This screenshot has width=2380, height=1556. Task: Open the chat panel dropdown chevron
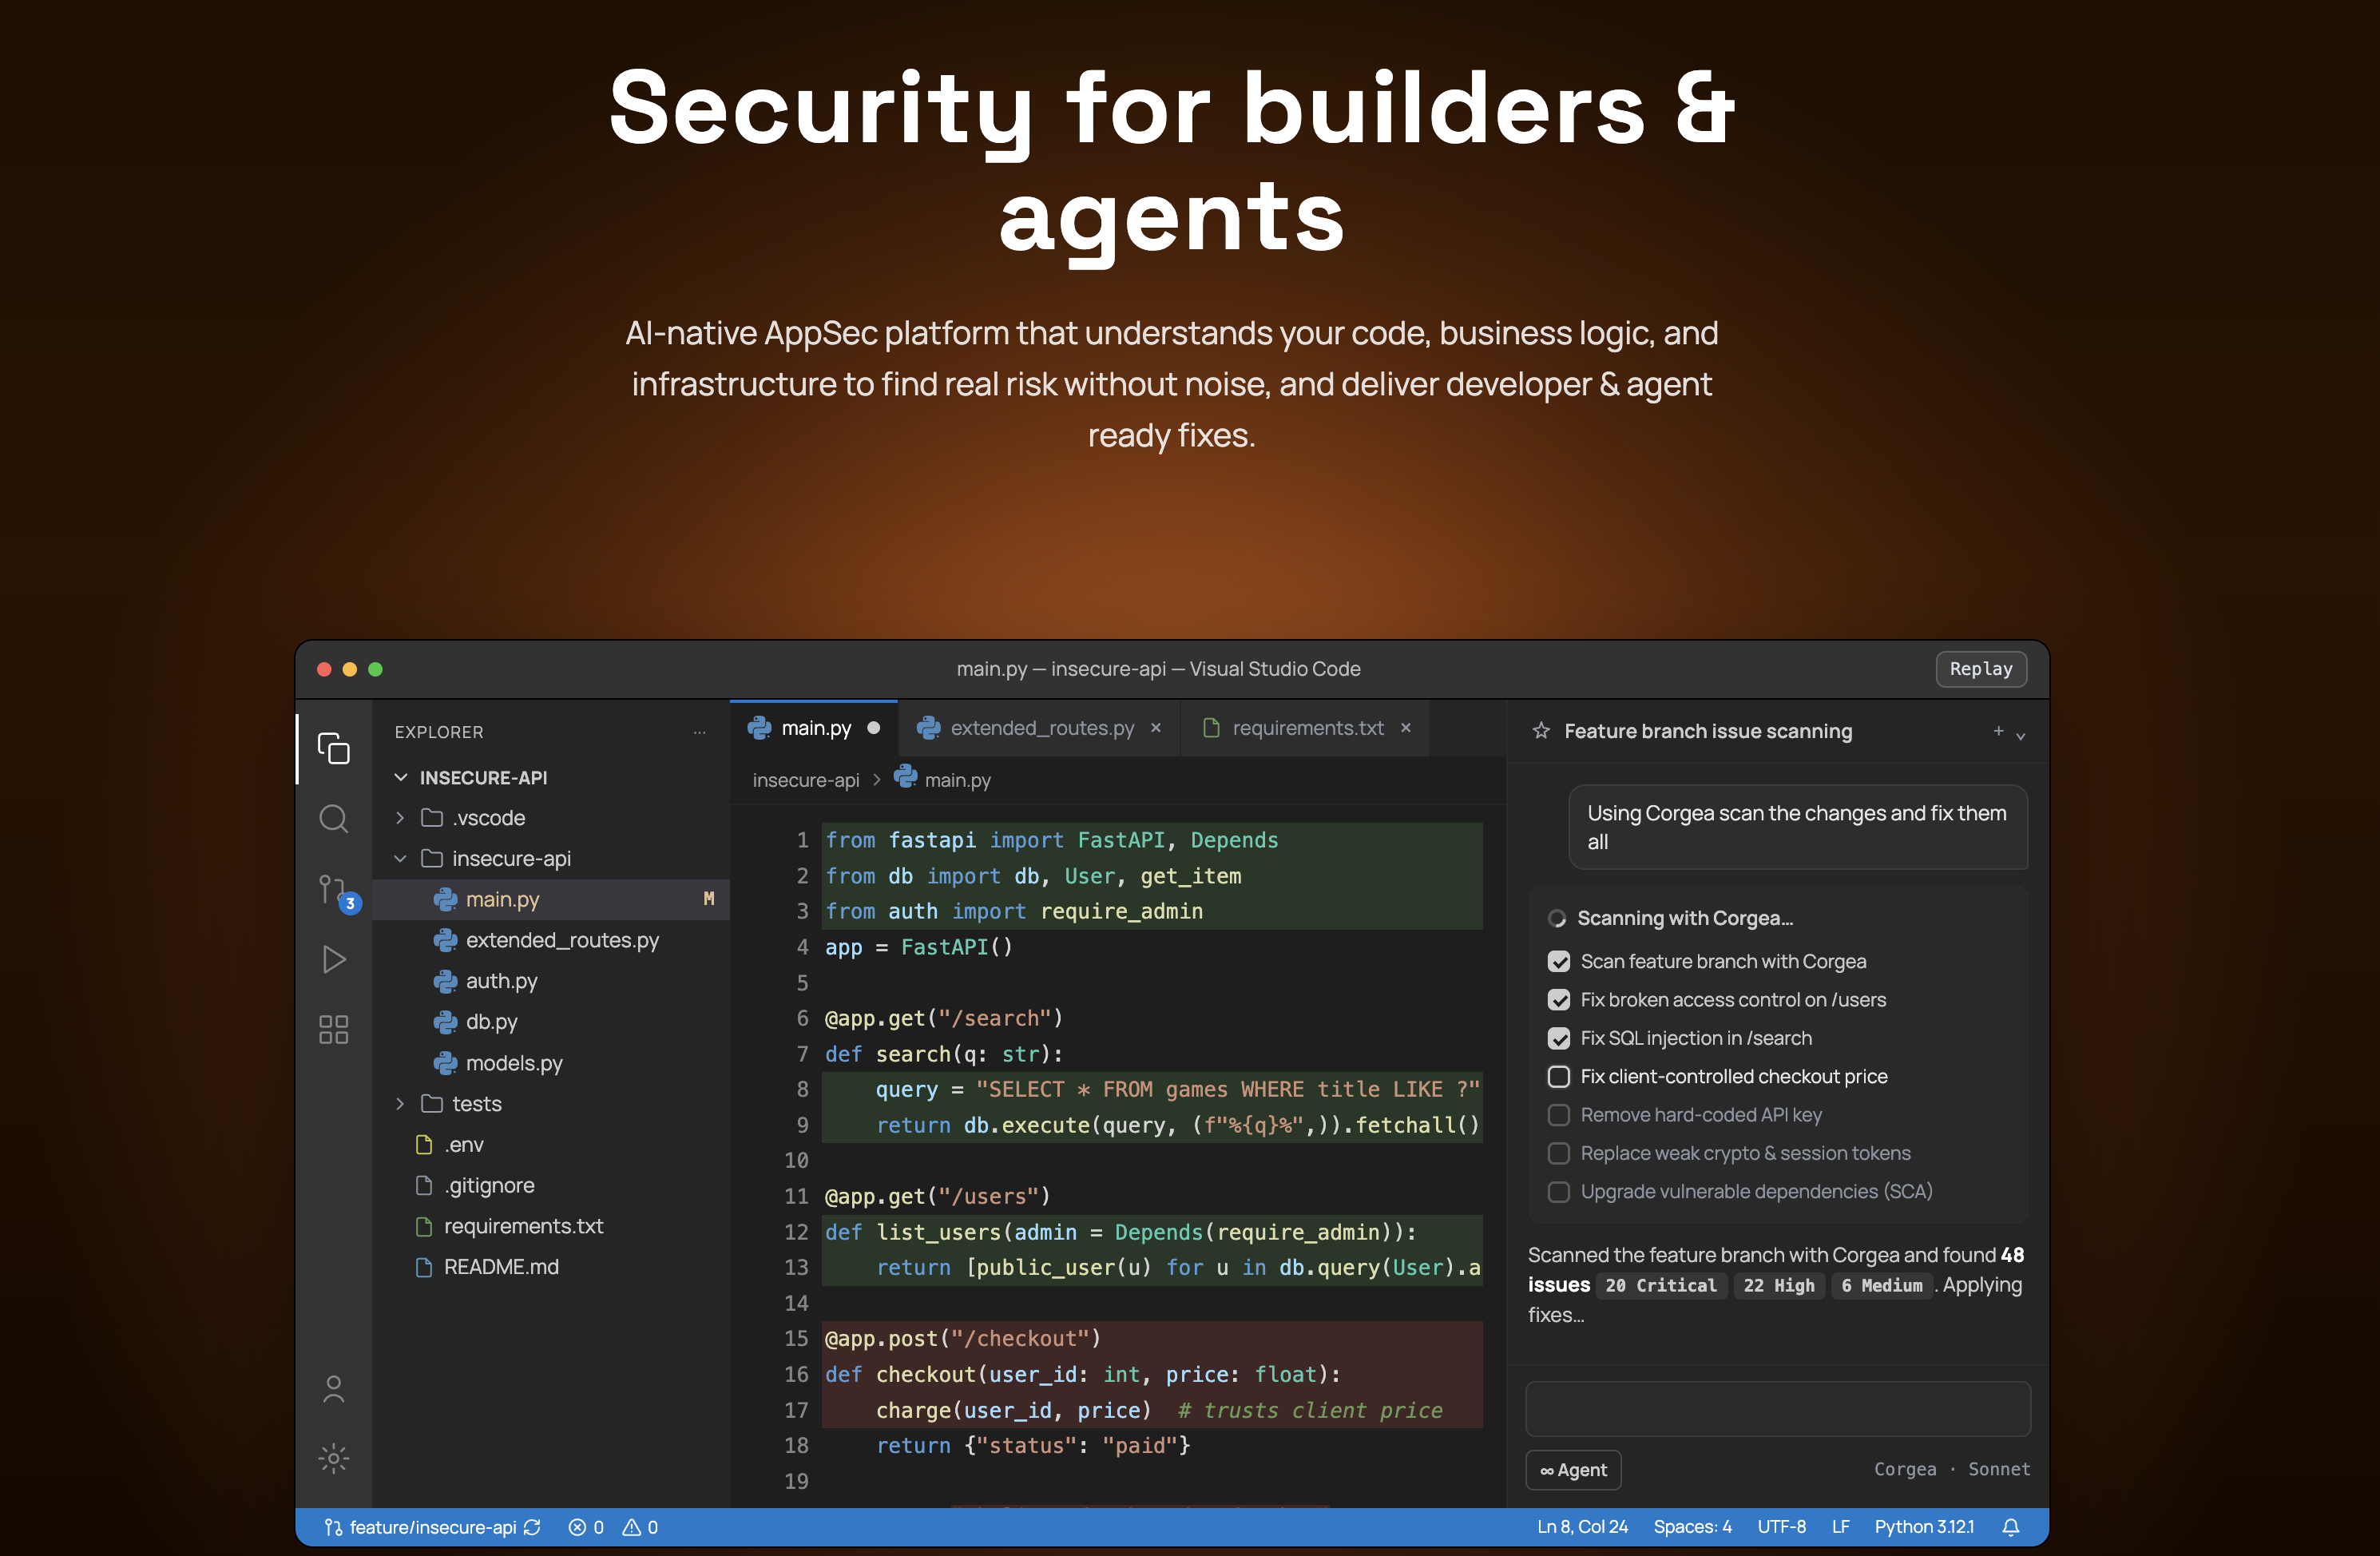[2021, 736]
